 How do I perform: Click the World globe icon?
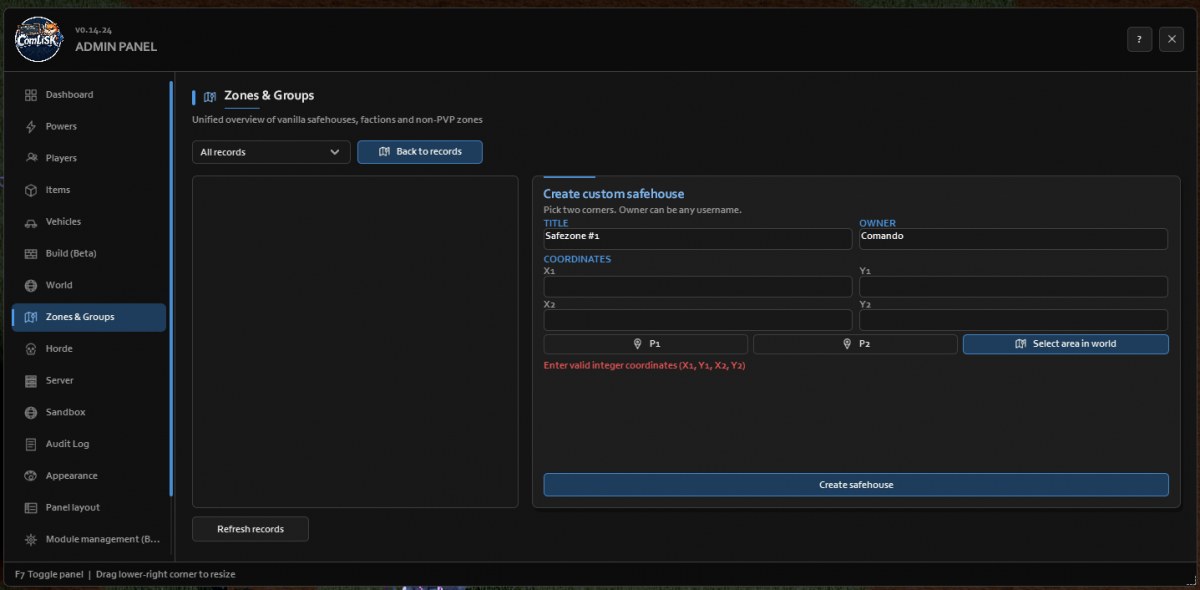click(31, 285)
